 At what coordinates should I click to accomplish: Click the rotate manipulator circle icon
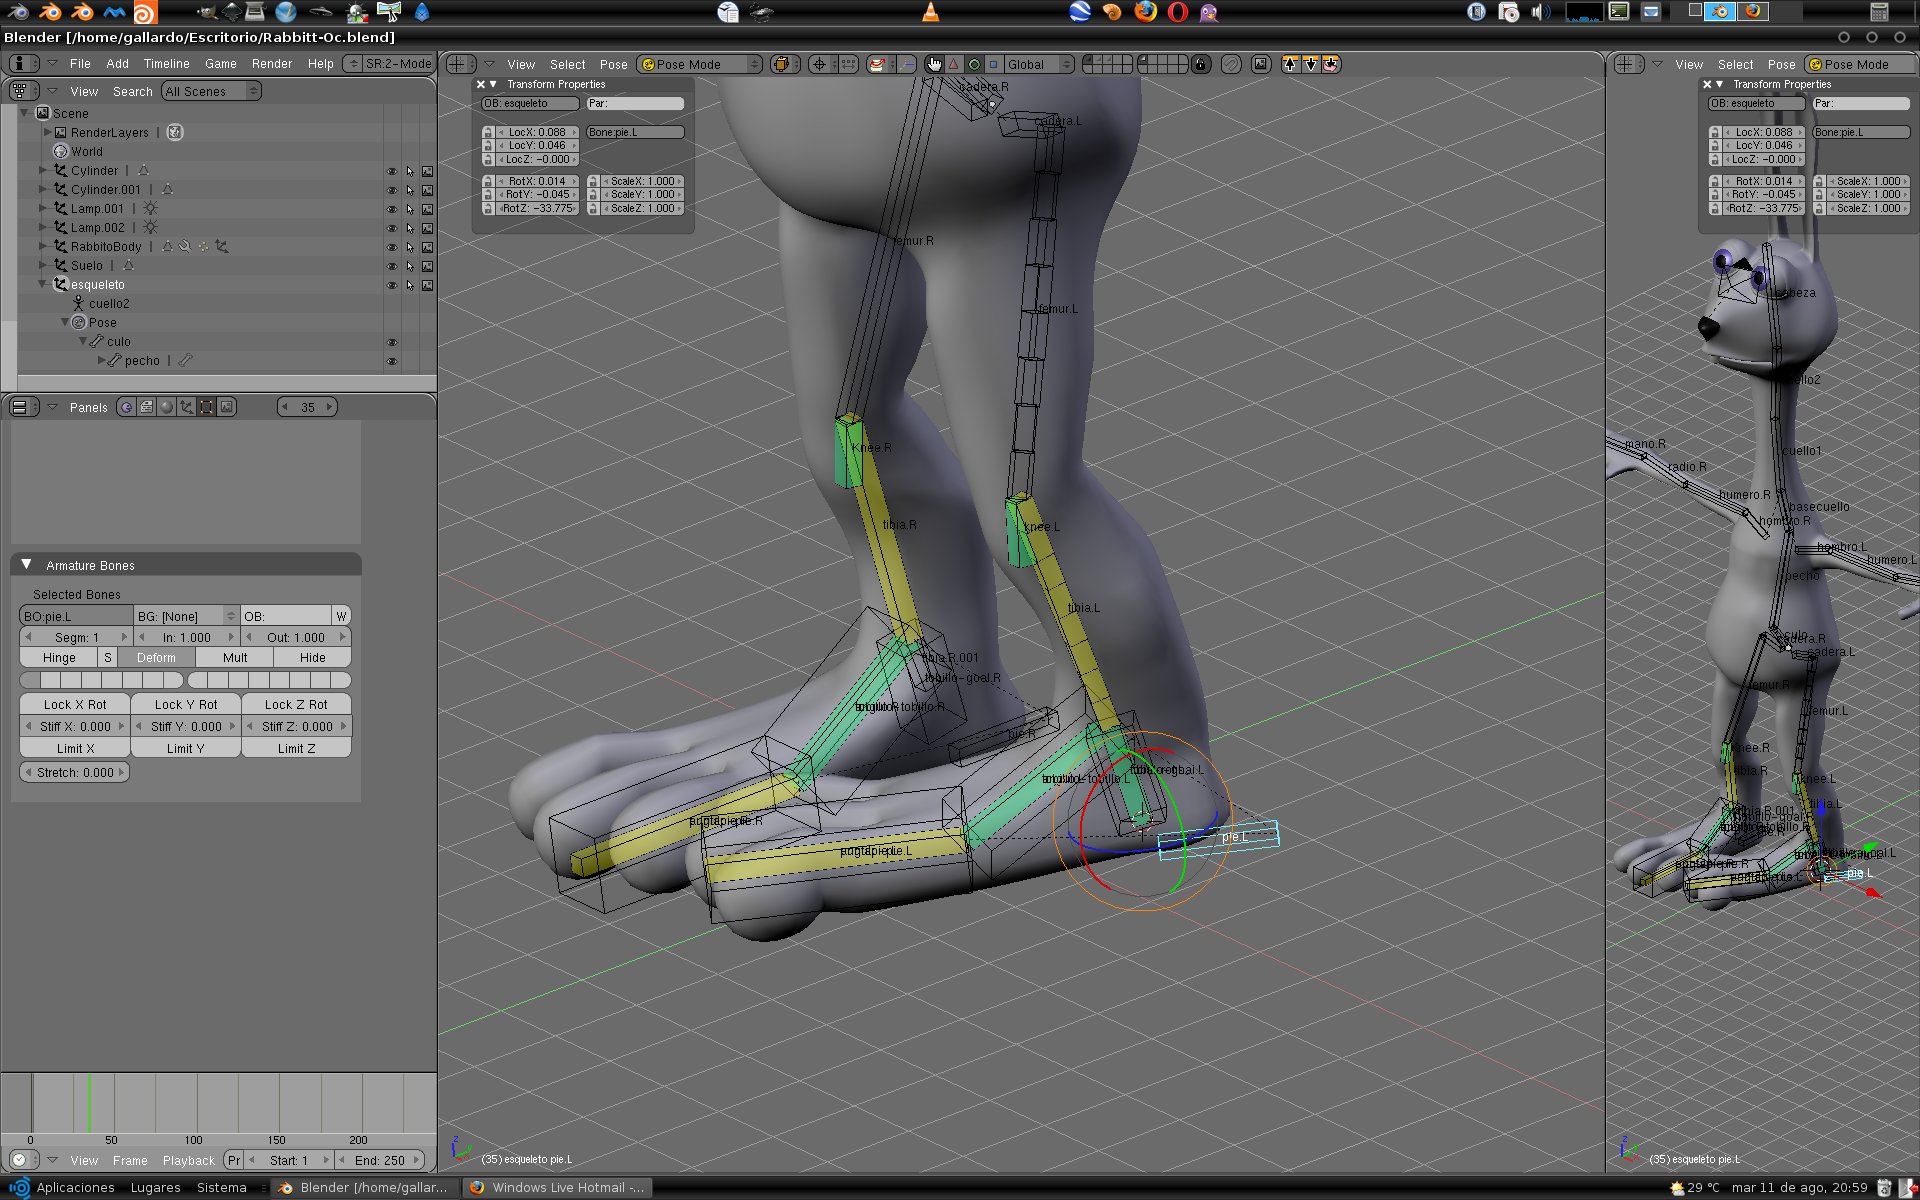click(974, 64)
